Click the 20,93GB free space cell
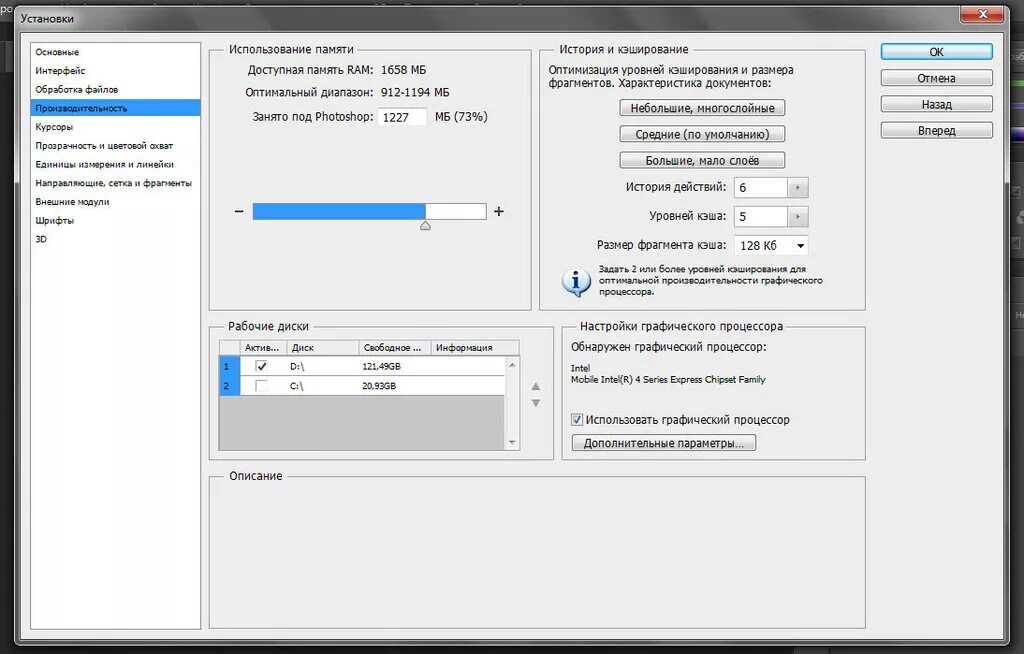1024x654 pixels. [379, 386]
